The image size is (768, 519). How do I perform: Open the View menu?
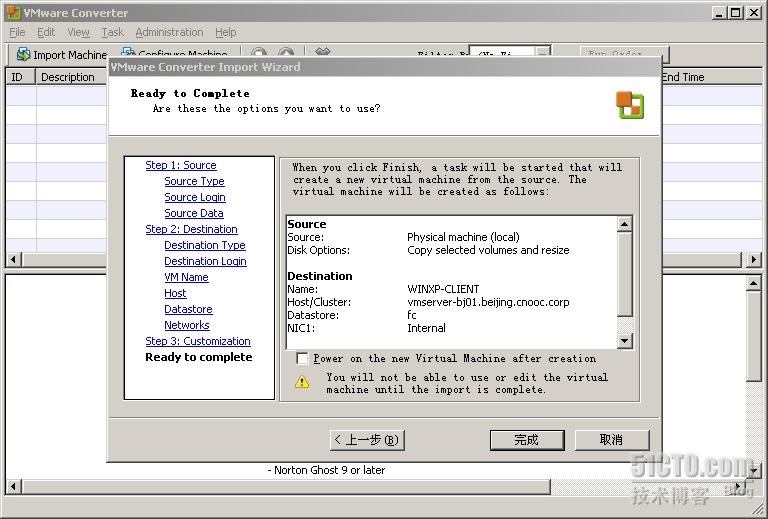coord(78,32)
